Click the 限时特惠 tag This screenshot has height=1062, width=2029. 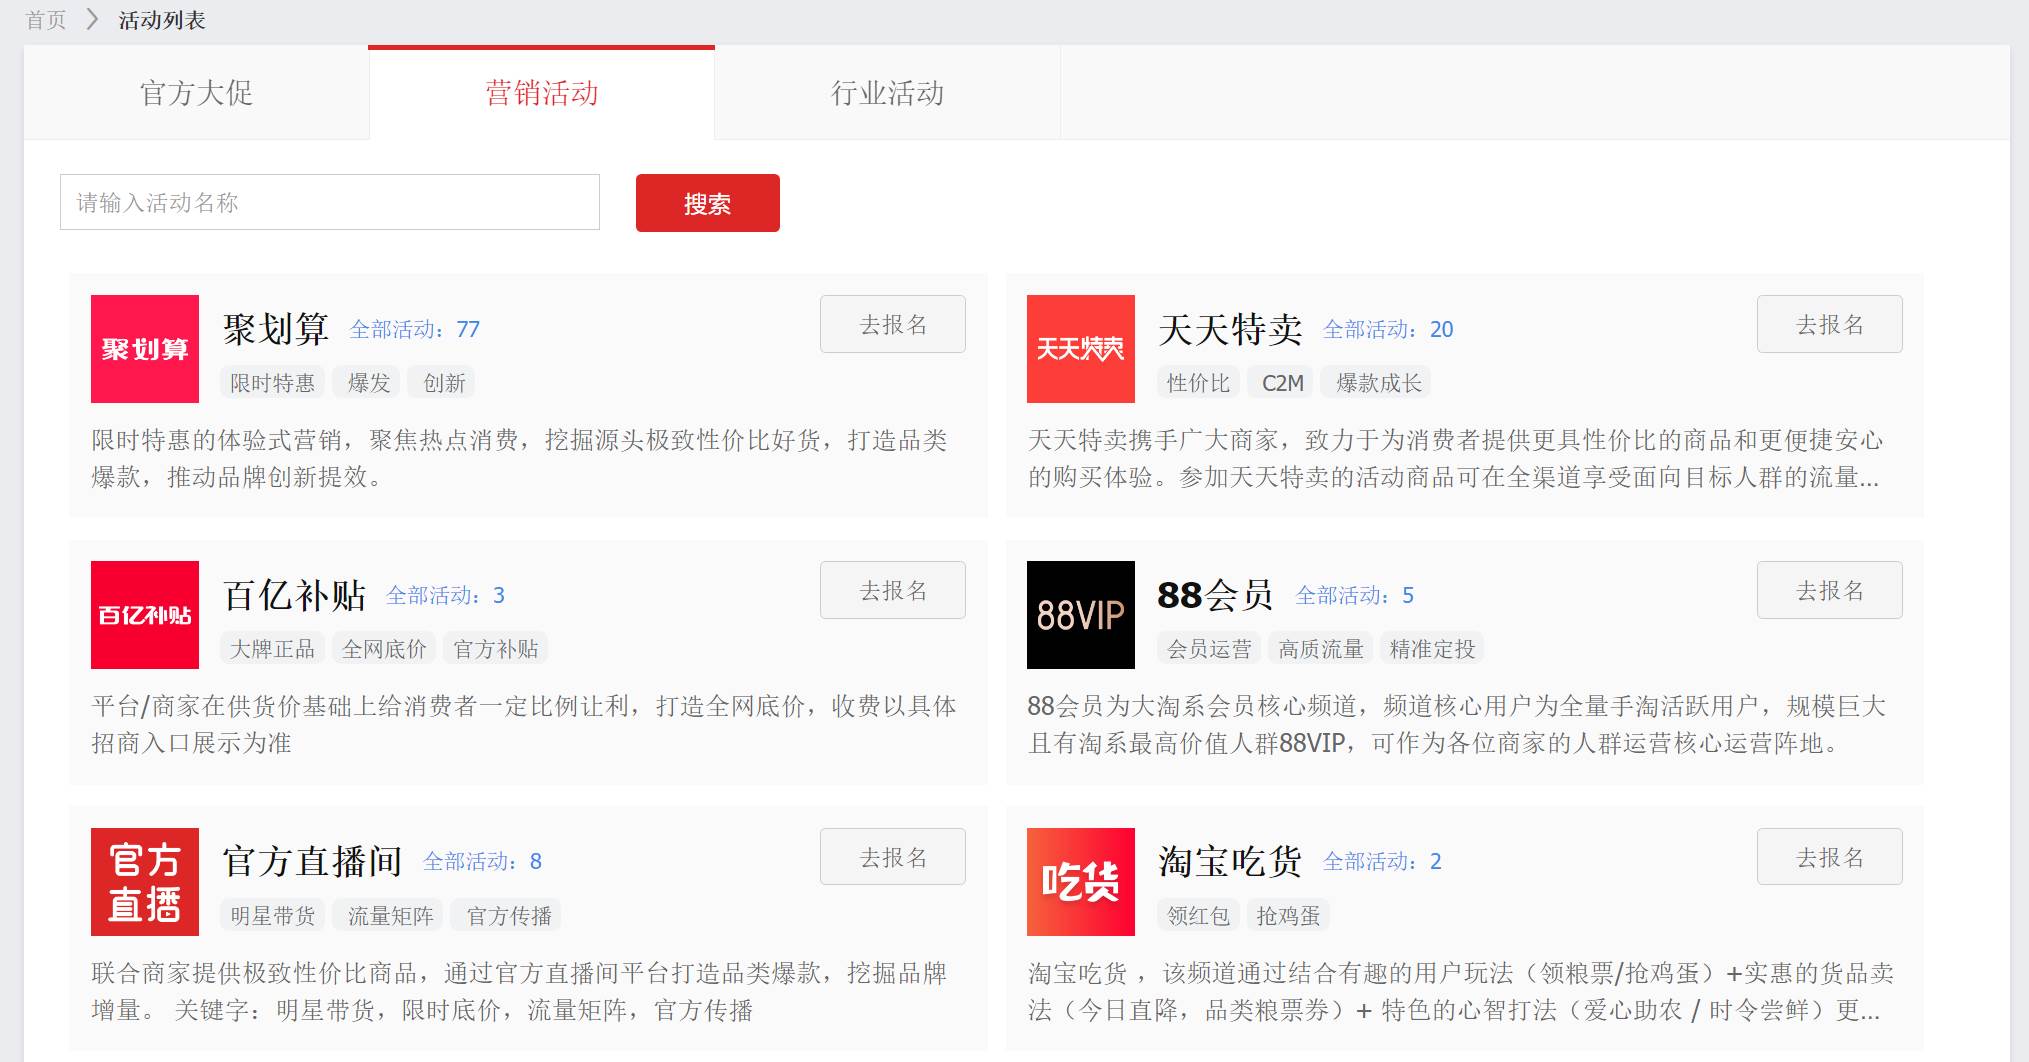(272, 383)
